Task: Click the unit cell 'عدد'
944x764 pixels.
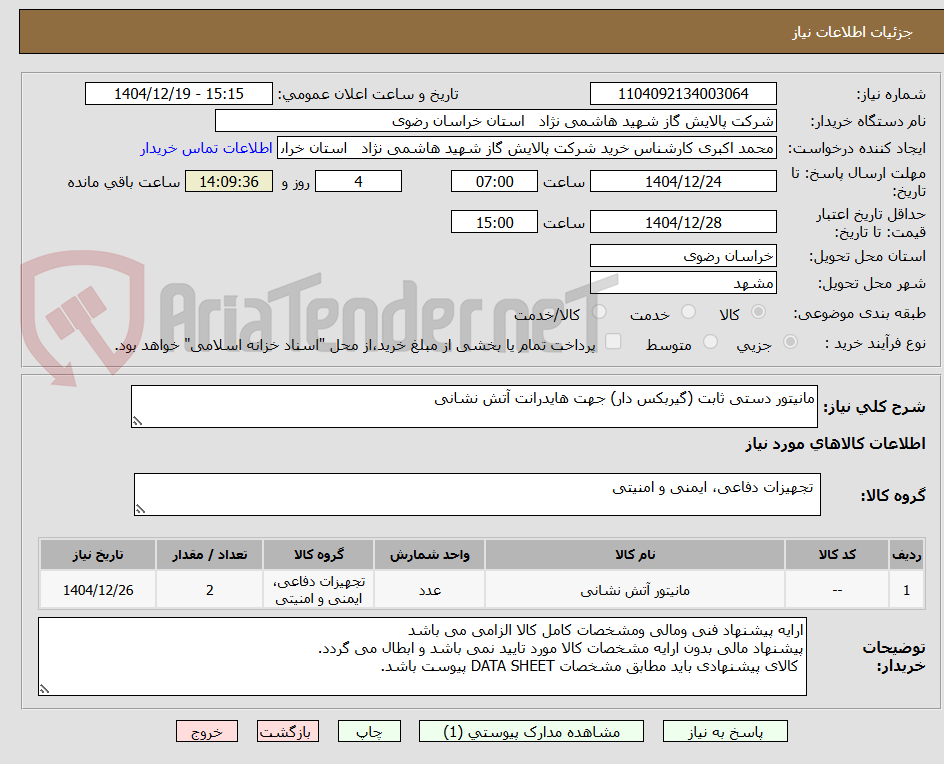Action: (430, 590)
